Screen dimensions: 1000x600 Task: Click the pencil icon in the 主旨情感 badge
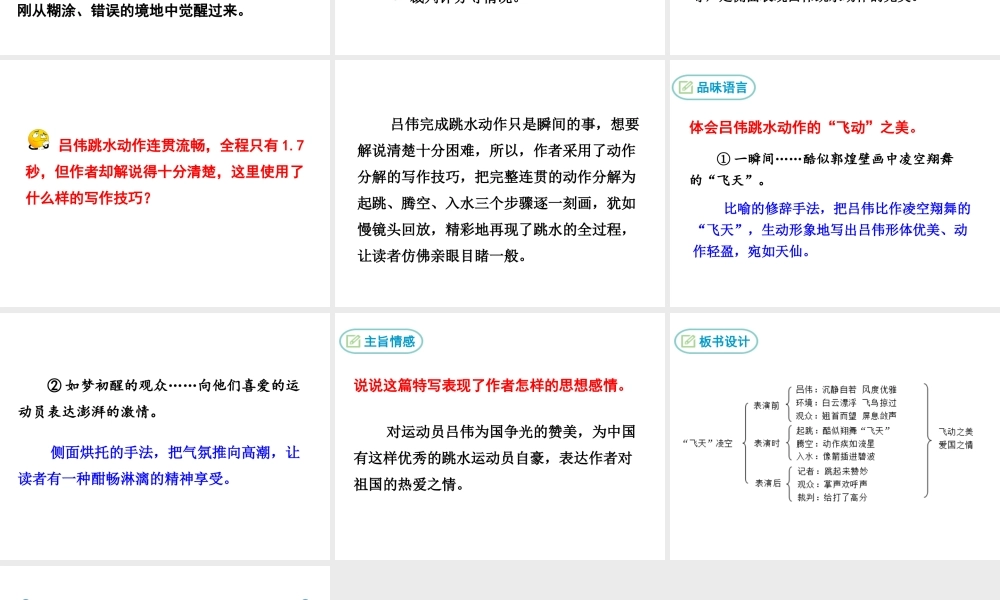tap(353, 341)
